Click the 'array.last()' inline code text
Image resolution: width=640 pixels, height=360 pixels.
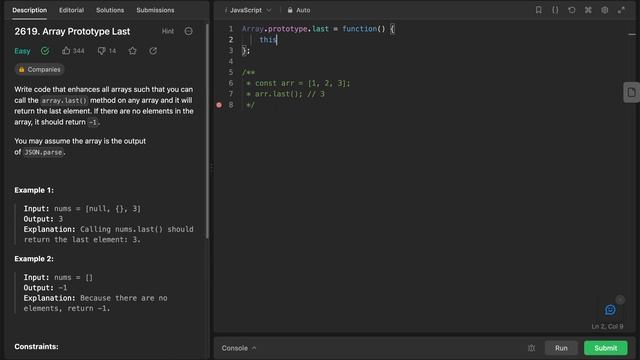pyautogui.click(x=64, y=100)
